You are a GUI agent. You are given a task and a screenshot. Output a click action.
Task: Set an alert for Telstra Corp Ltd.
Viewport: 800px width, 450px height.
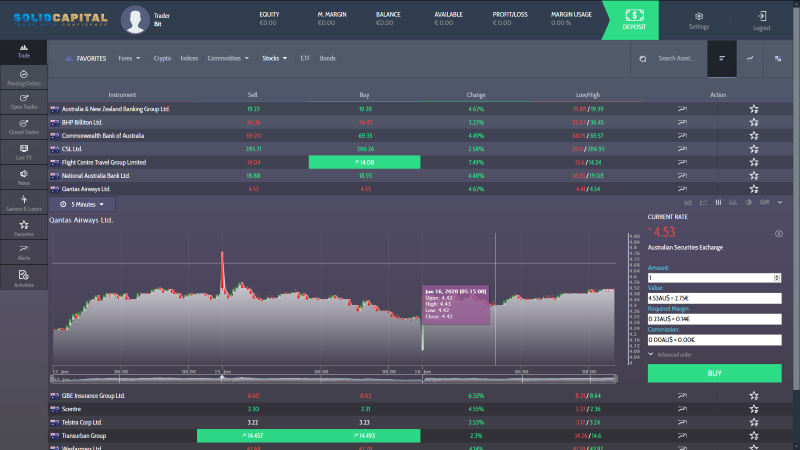click(682, 422)
